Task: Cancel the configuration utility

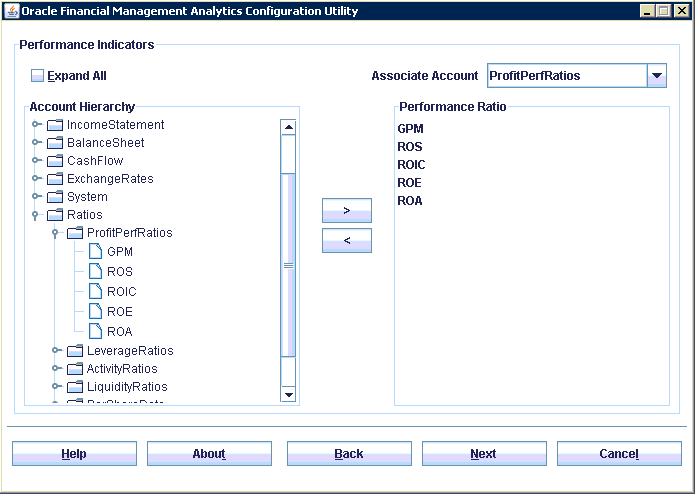Action: pos(619,454)
